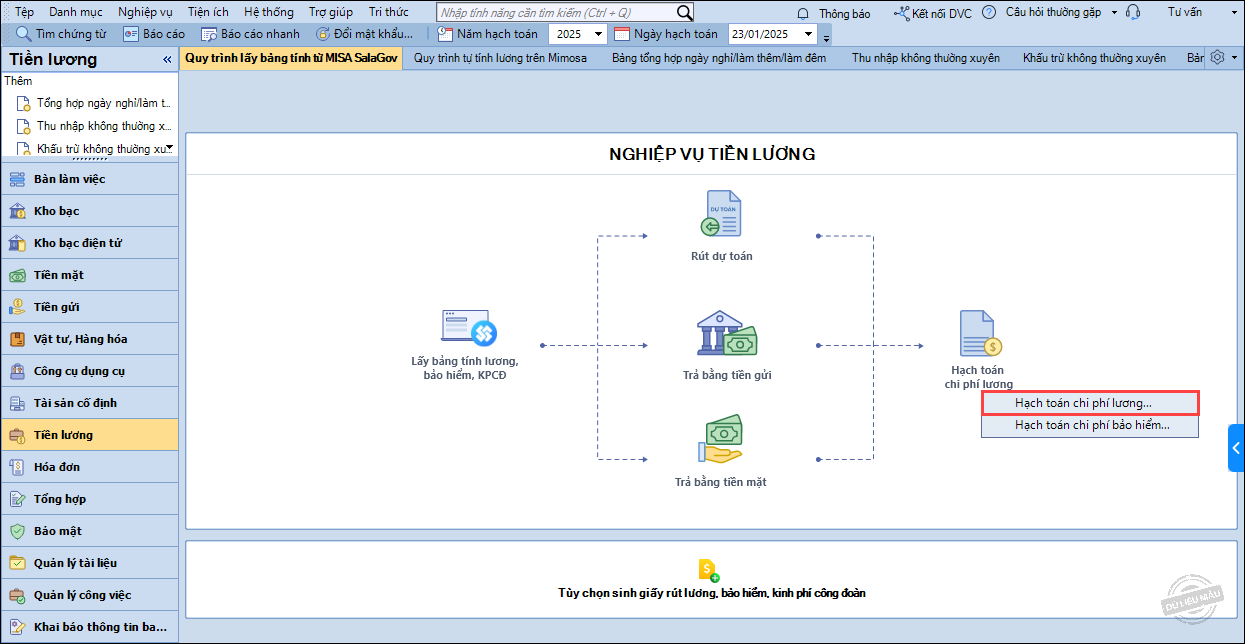
Task: Open the Ngày hạch toán date dropdown
Action: [808, 34]
